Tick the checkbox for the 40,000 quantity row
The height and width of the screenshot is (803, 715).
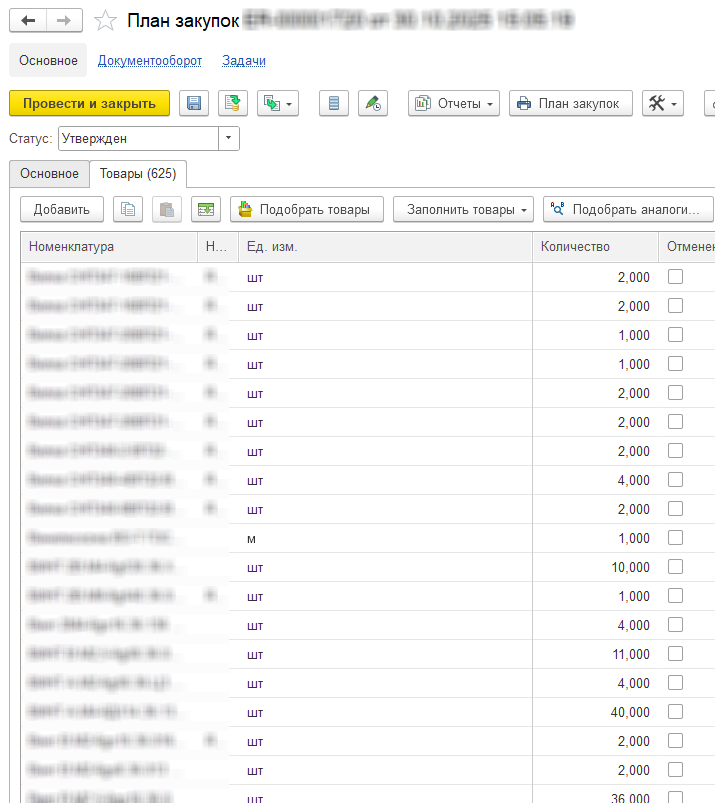tap(675, 712)
